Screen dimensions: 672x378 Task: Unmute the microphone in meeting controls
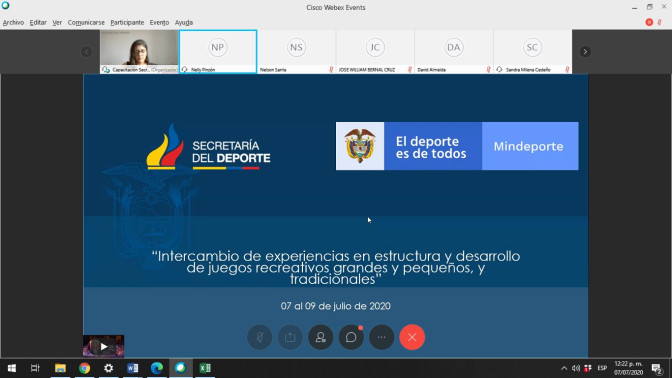260,337
